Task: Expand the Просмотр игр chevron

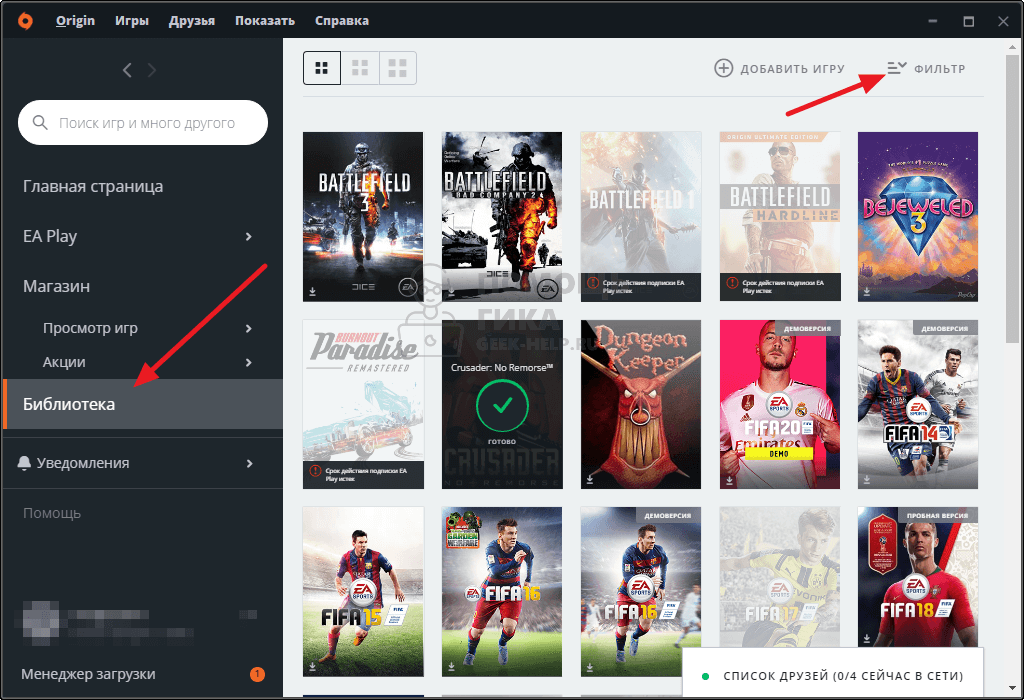Action: tap(248, 328)
